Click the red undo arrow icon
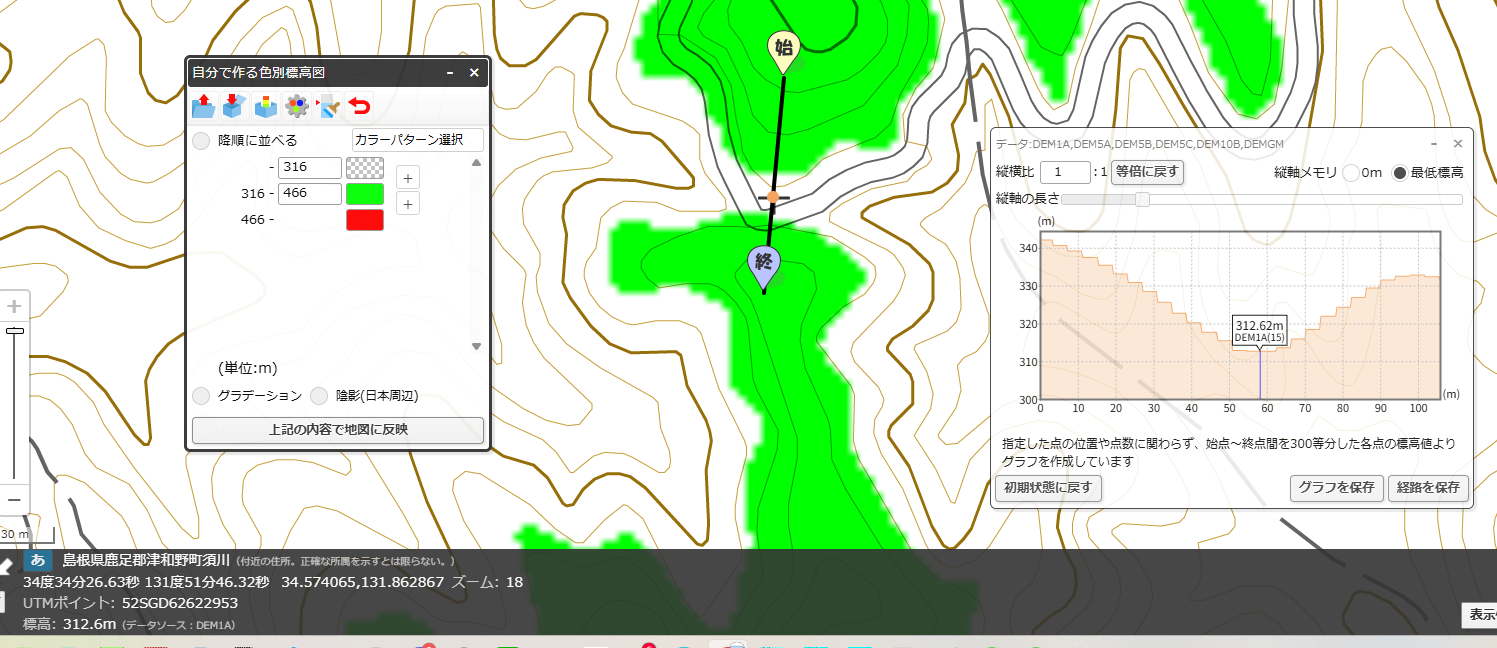Image resolution: width=1497 pixels, height=648 pixels. (x=360, y=105)
